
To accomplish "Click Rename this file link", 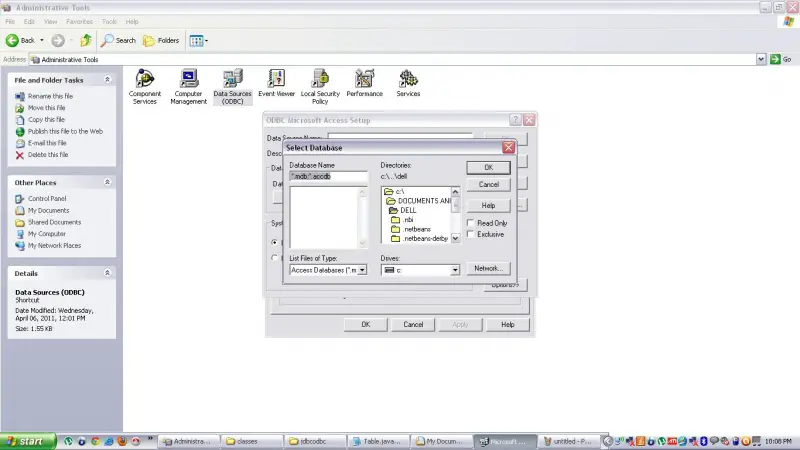I will (50, 96).
